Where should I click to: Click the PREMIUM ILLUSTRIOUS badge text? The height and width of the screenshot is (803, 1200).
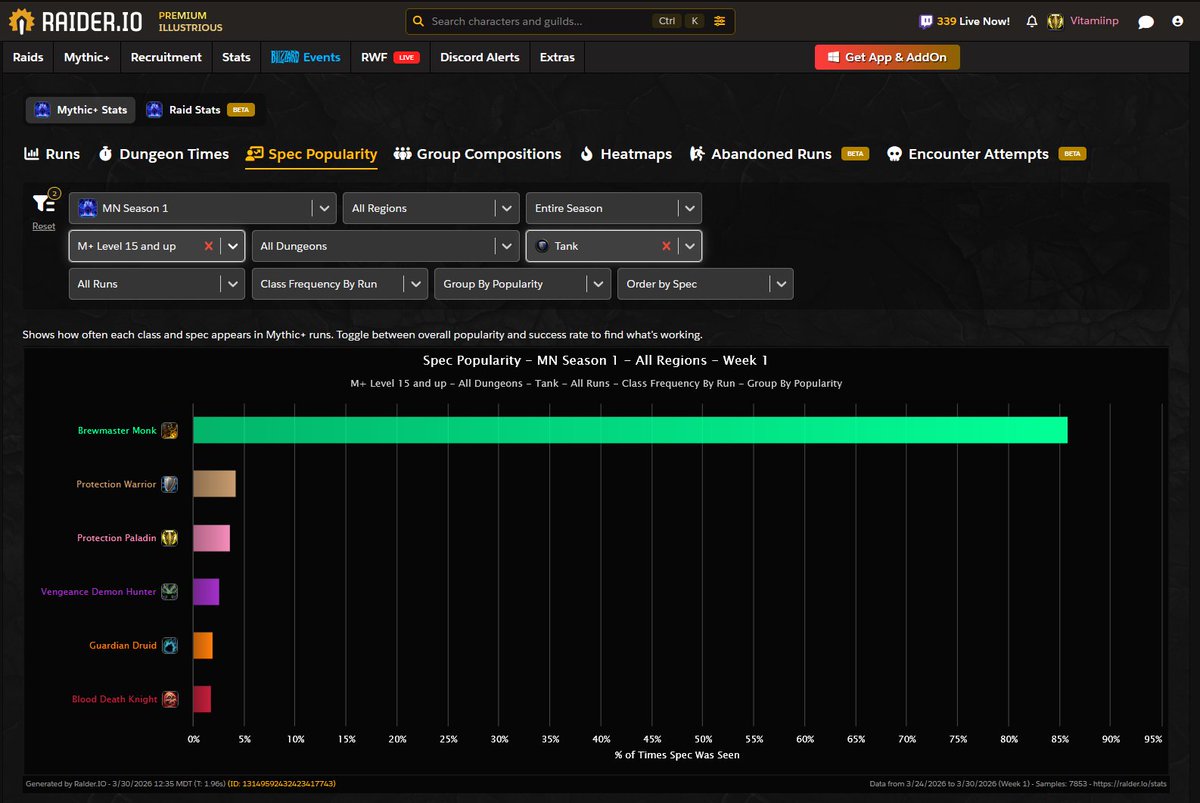coord(190,21)
